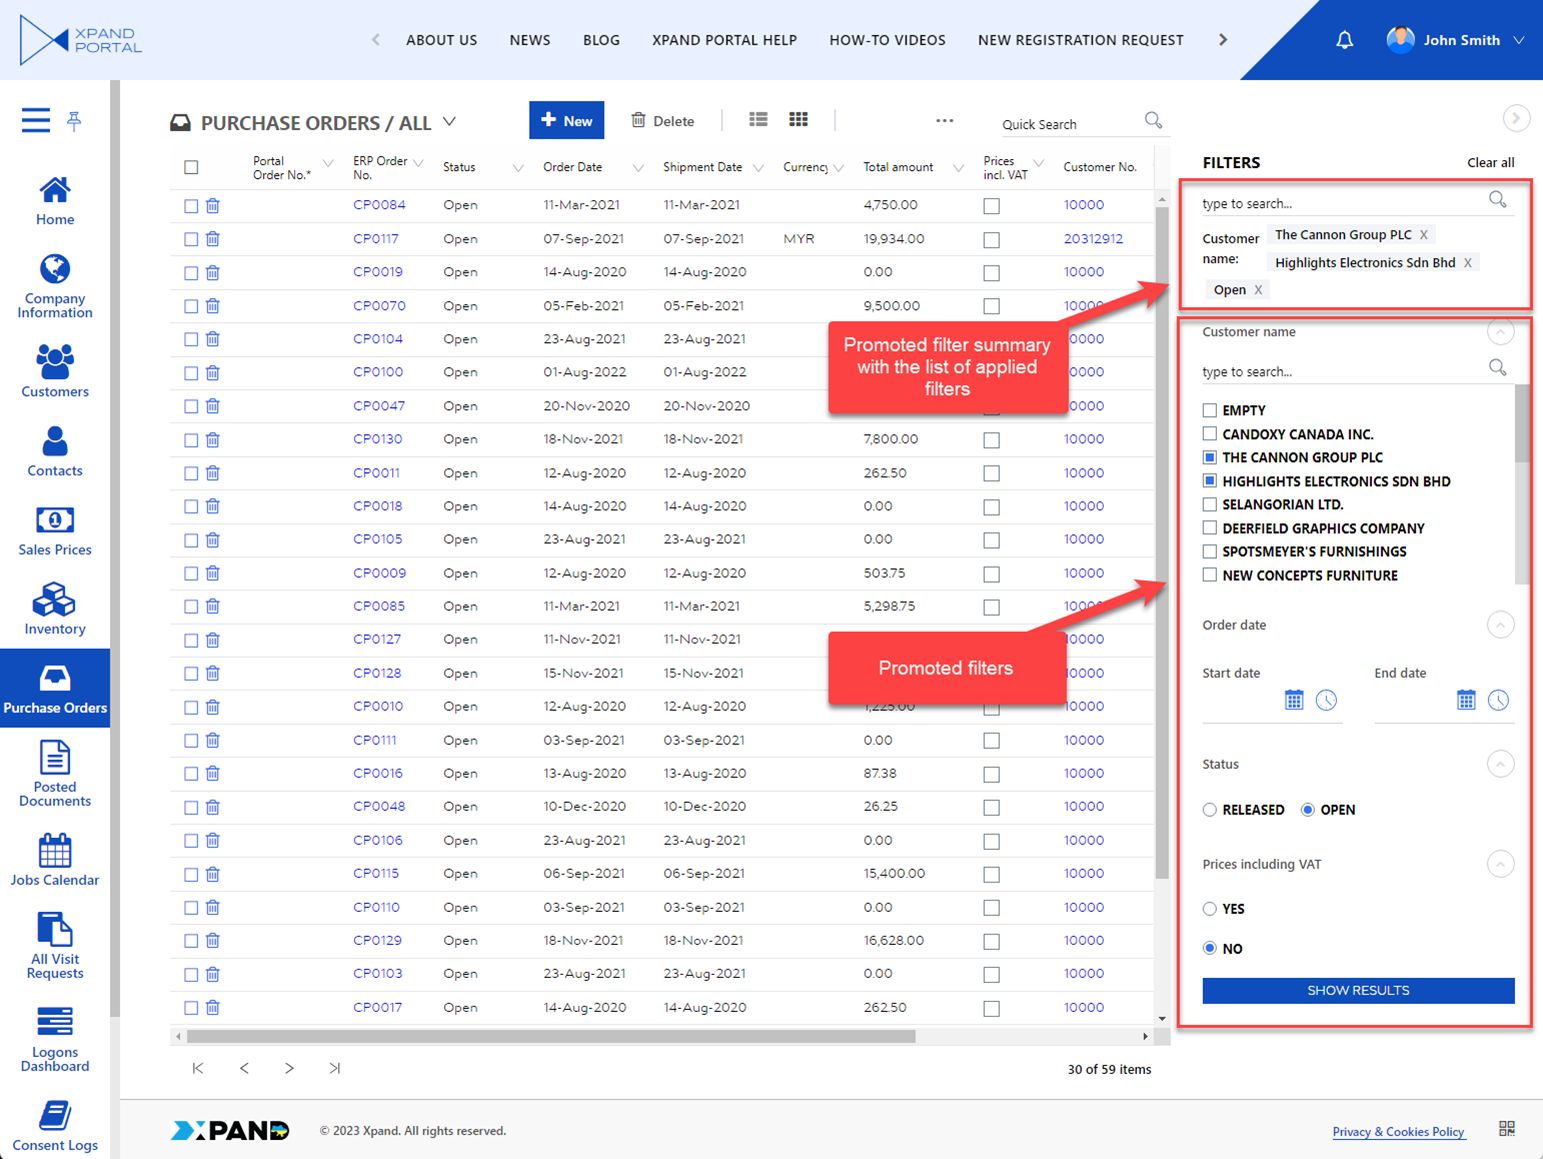Collapse the Order date filter section
Image resolution: width=1543 pixels, height=1159 pixels.
point(1499,625)
